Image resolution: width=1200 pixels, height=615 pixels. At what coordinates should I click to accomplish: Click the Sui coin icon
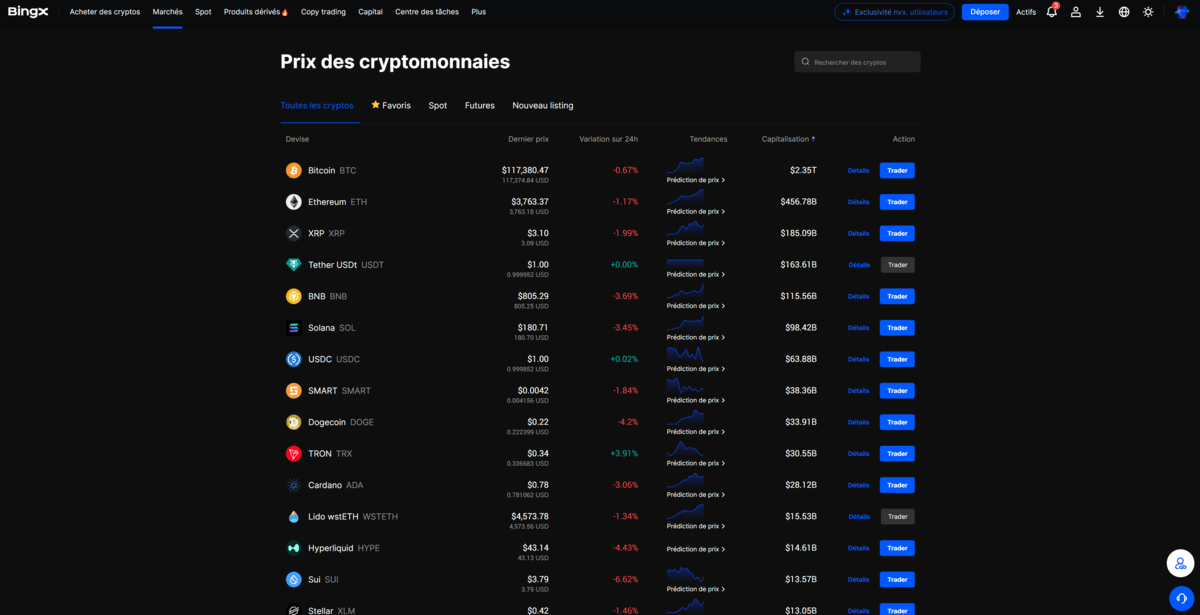(294, 580)
